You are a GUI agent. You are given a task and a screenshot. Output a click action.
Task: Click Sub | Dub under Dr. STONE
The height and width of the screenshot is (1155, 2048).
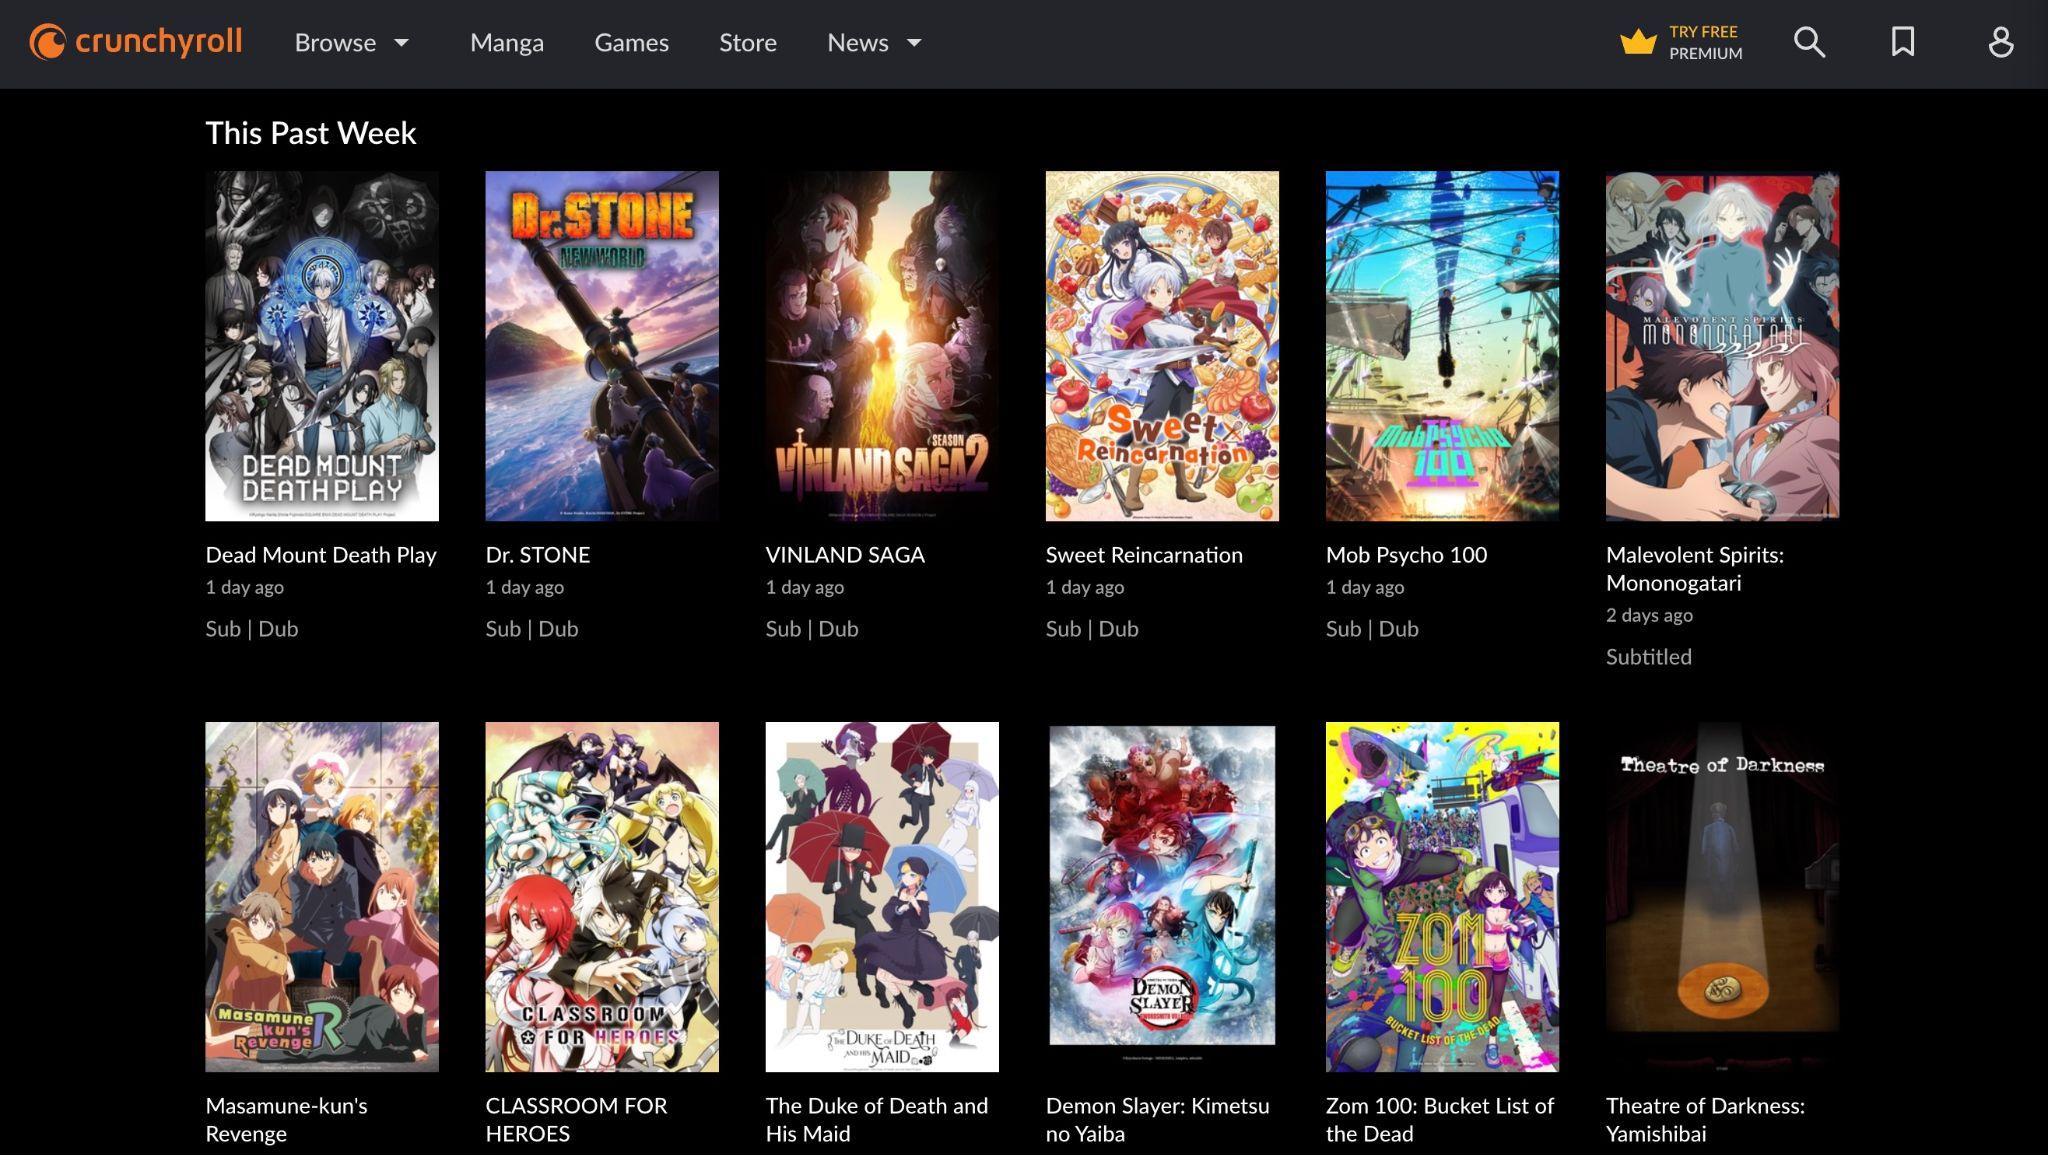pyautogui.click(x=532, y=629)
